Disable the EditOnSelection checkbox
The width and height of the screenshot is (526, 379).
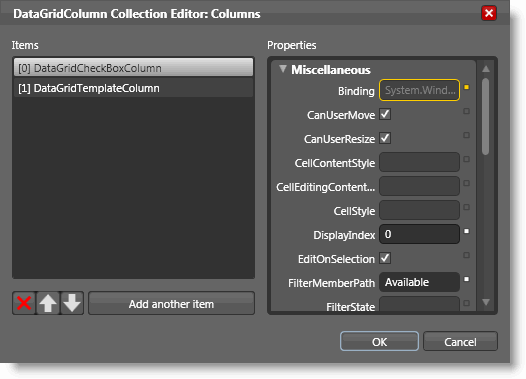coord(385,258)
